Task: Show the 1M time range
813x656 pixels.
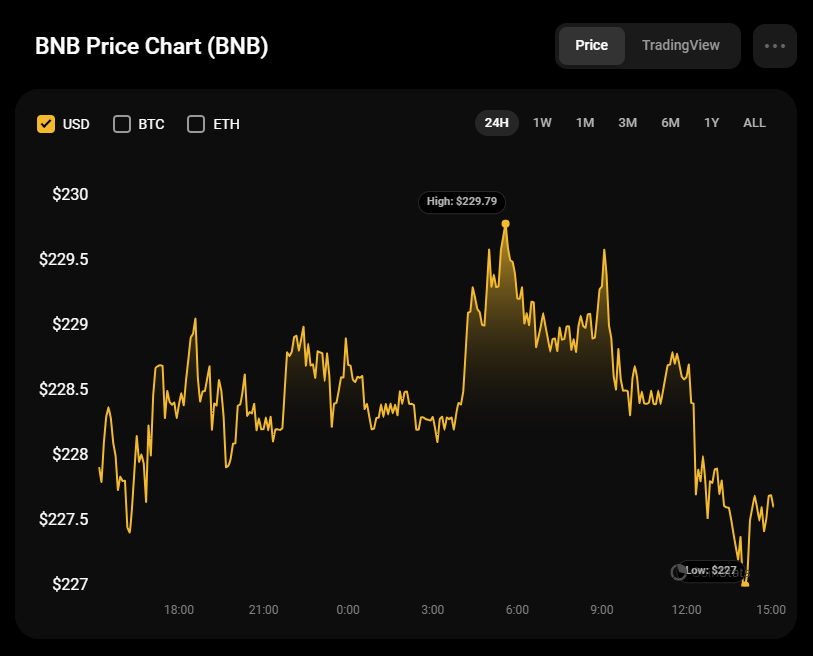Action: coord(585,123)
